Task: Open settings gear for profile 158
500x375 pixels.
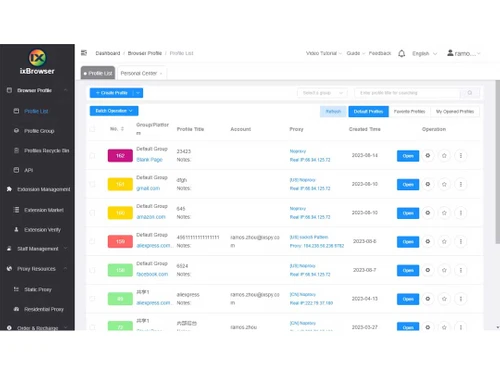Action: point(428,270)
